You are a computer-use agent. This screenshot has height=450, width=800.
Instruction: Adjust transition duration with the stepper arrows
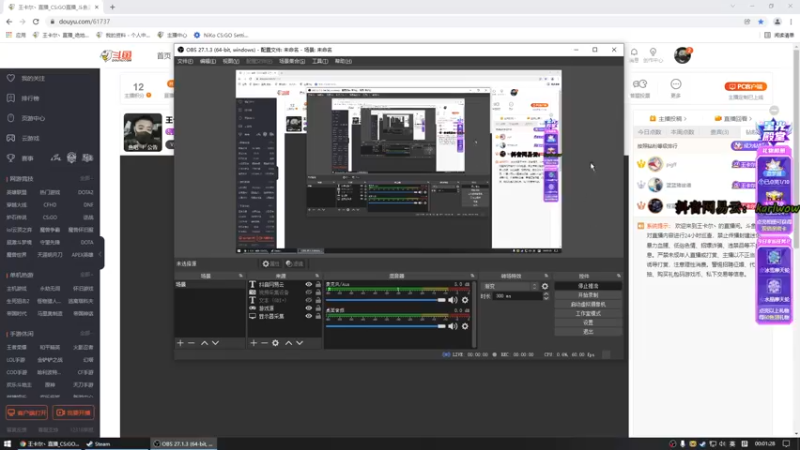point(546,296)
